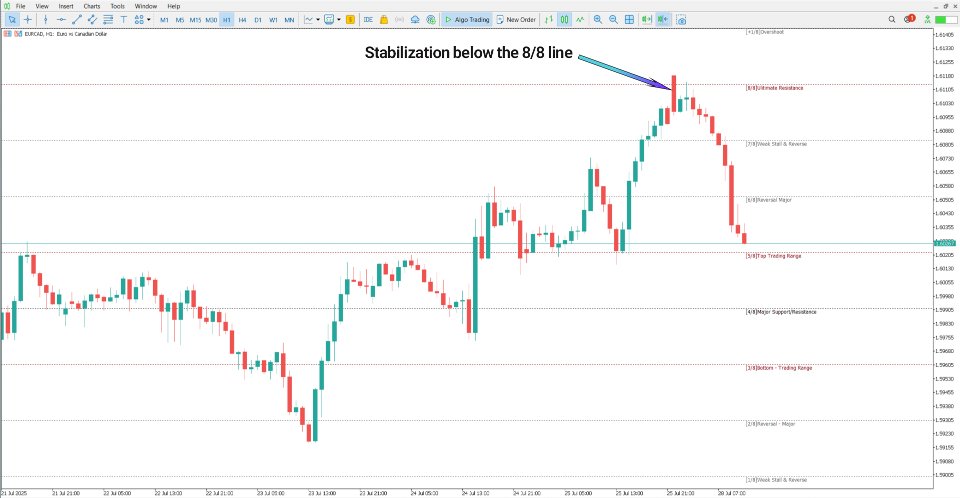Viewport: 960px width, 498px height.
Task: Click the [6/8] Reversal Major label
Action: coord(769,200)
